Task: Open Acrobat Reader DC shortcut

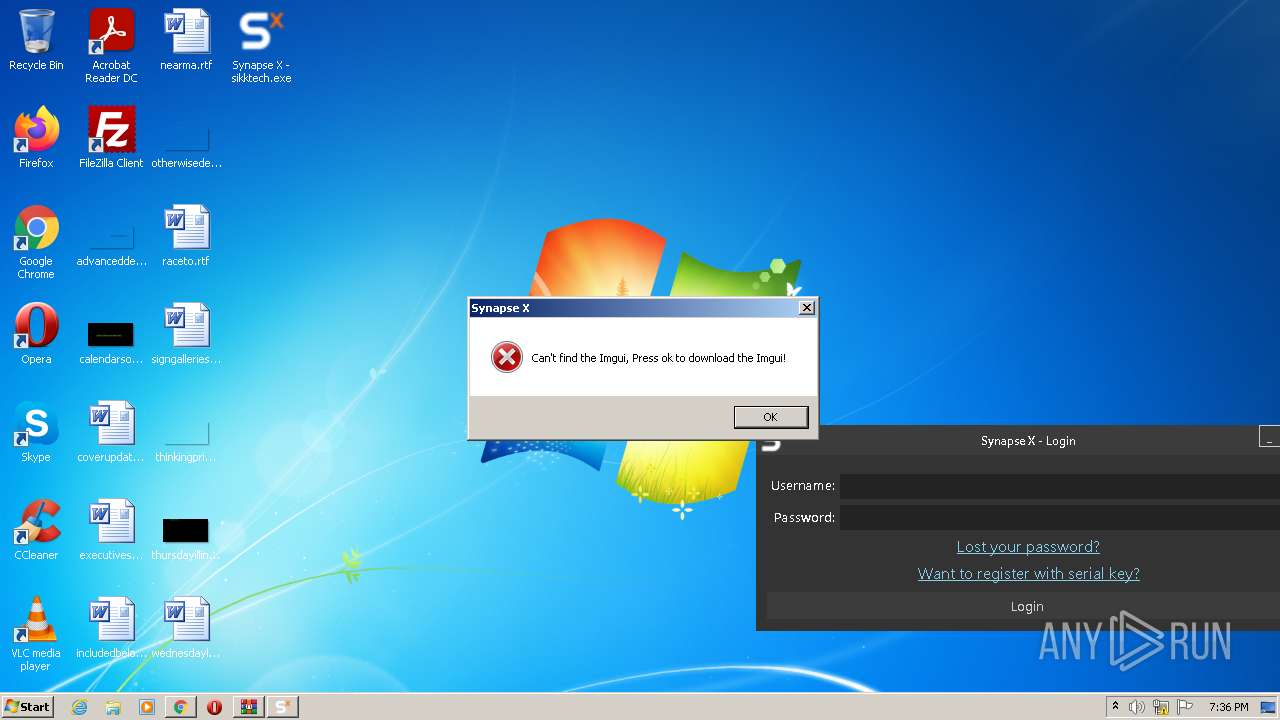Action: [x=111, y=46]
